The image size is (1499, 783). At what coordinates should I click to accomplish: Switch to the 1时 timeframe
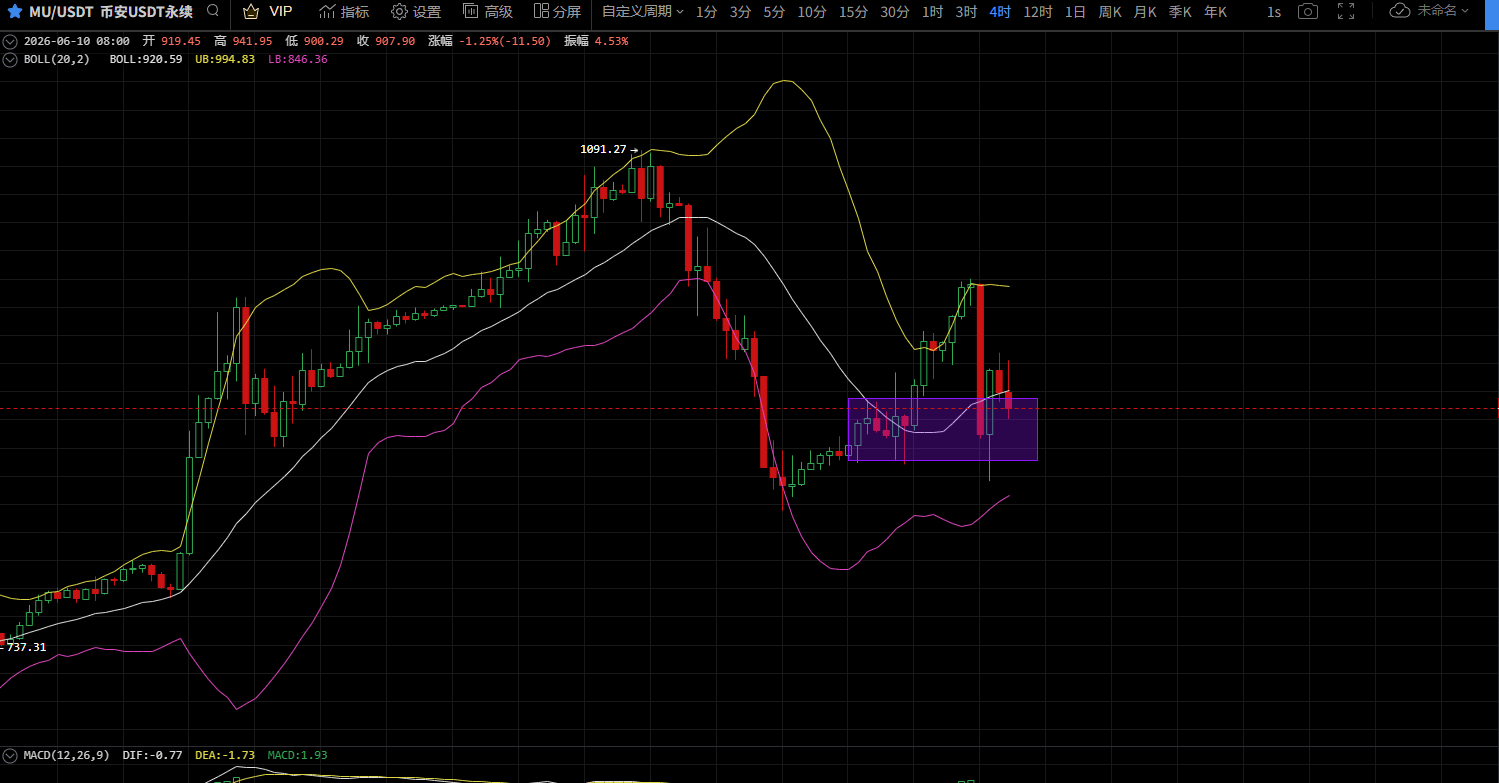pos(932,11)
